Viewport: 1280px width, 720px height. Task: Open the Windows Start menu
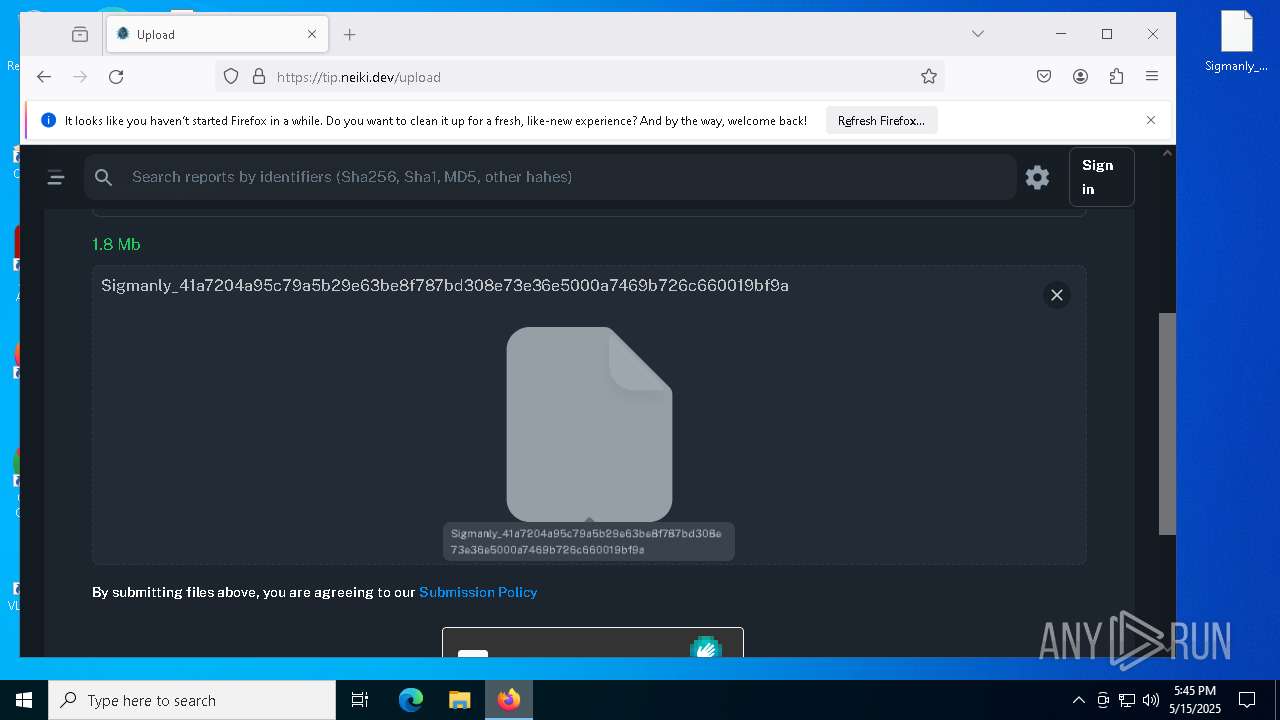pyautogui.click(x=24, y=700)
